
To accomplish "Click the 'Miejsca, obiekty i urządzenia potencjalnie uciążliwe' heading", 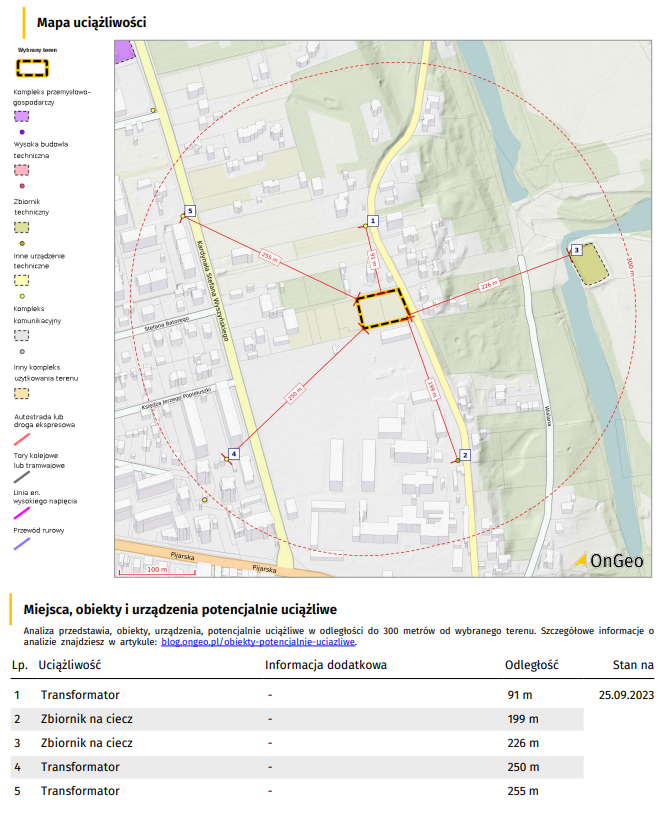I will (x=180, y=610).
